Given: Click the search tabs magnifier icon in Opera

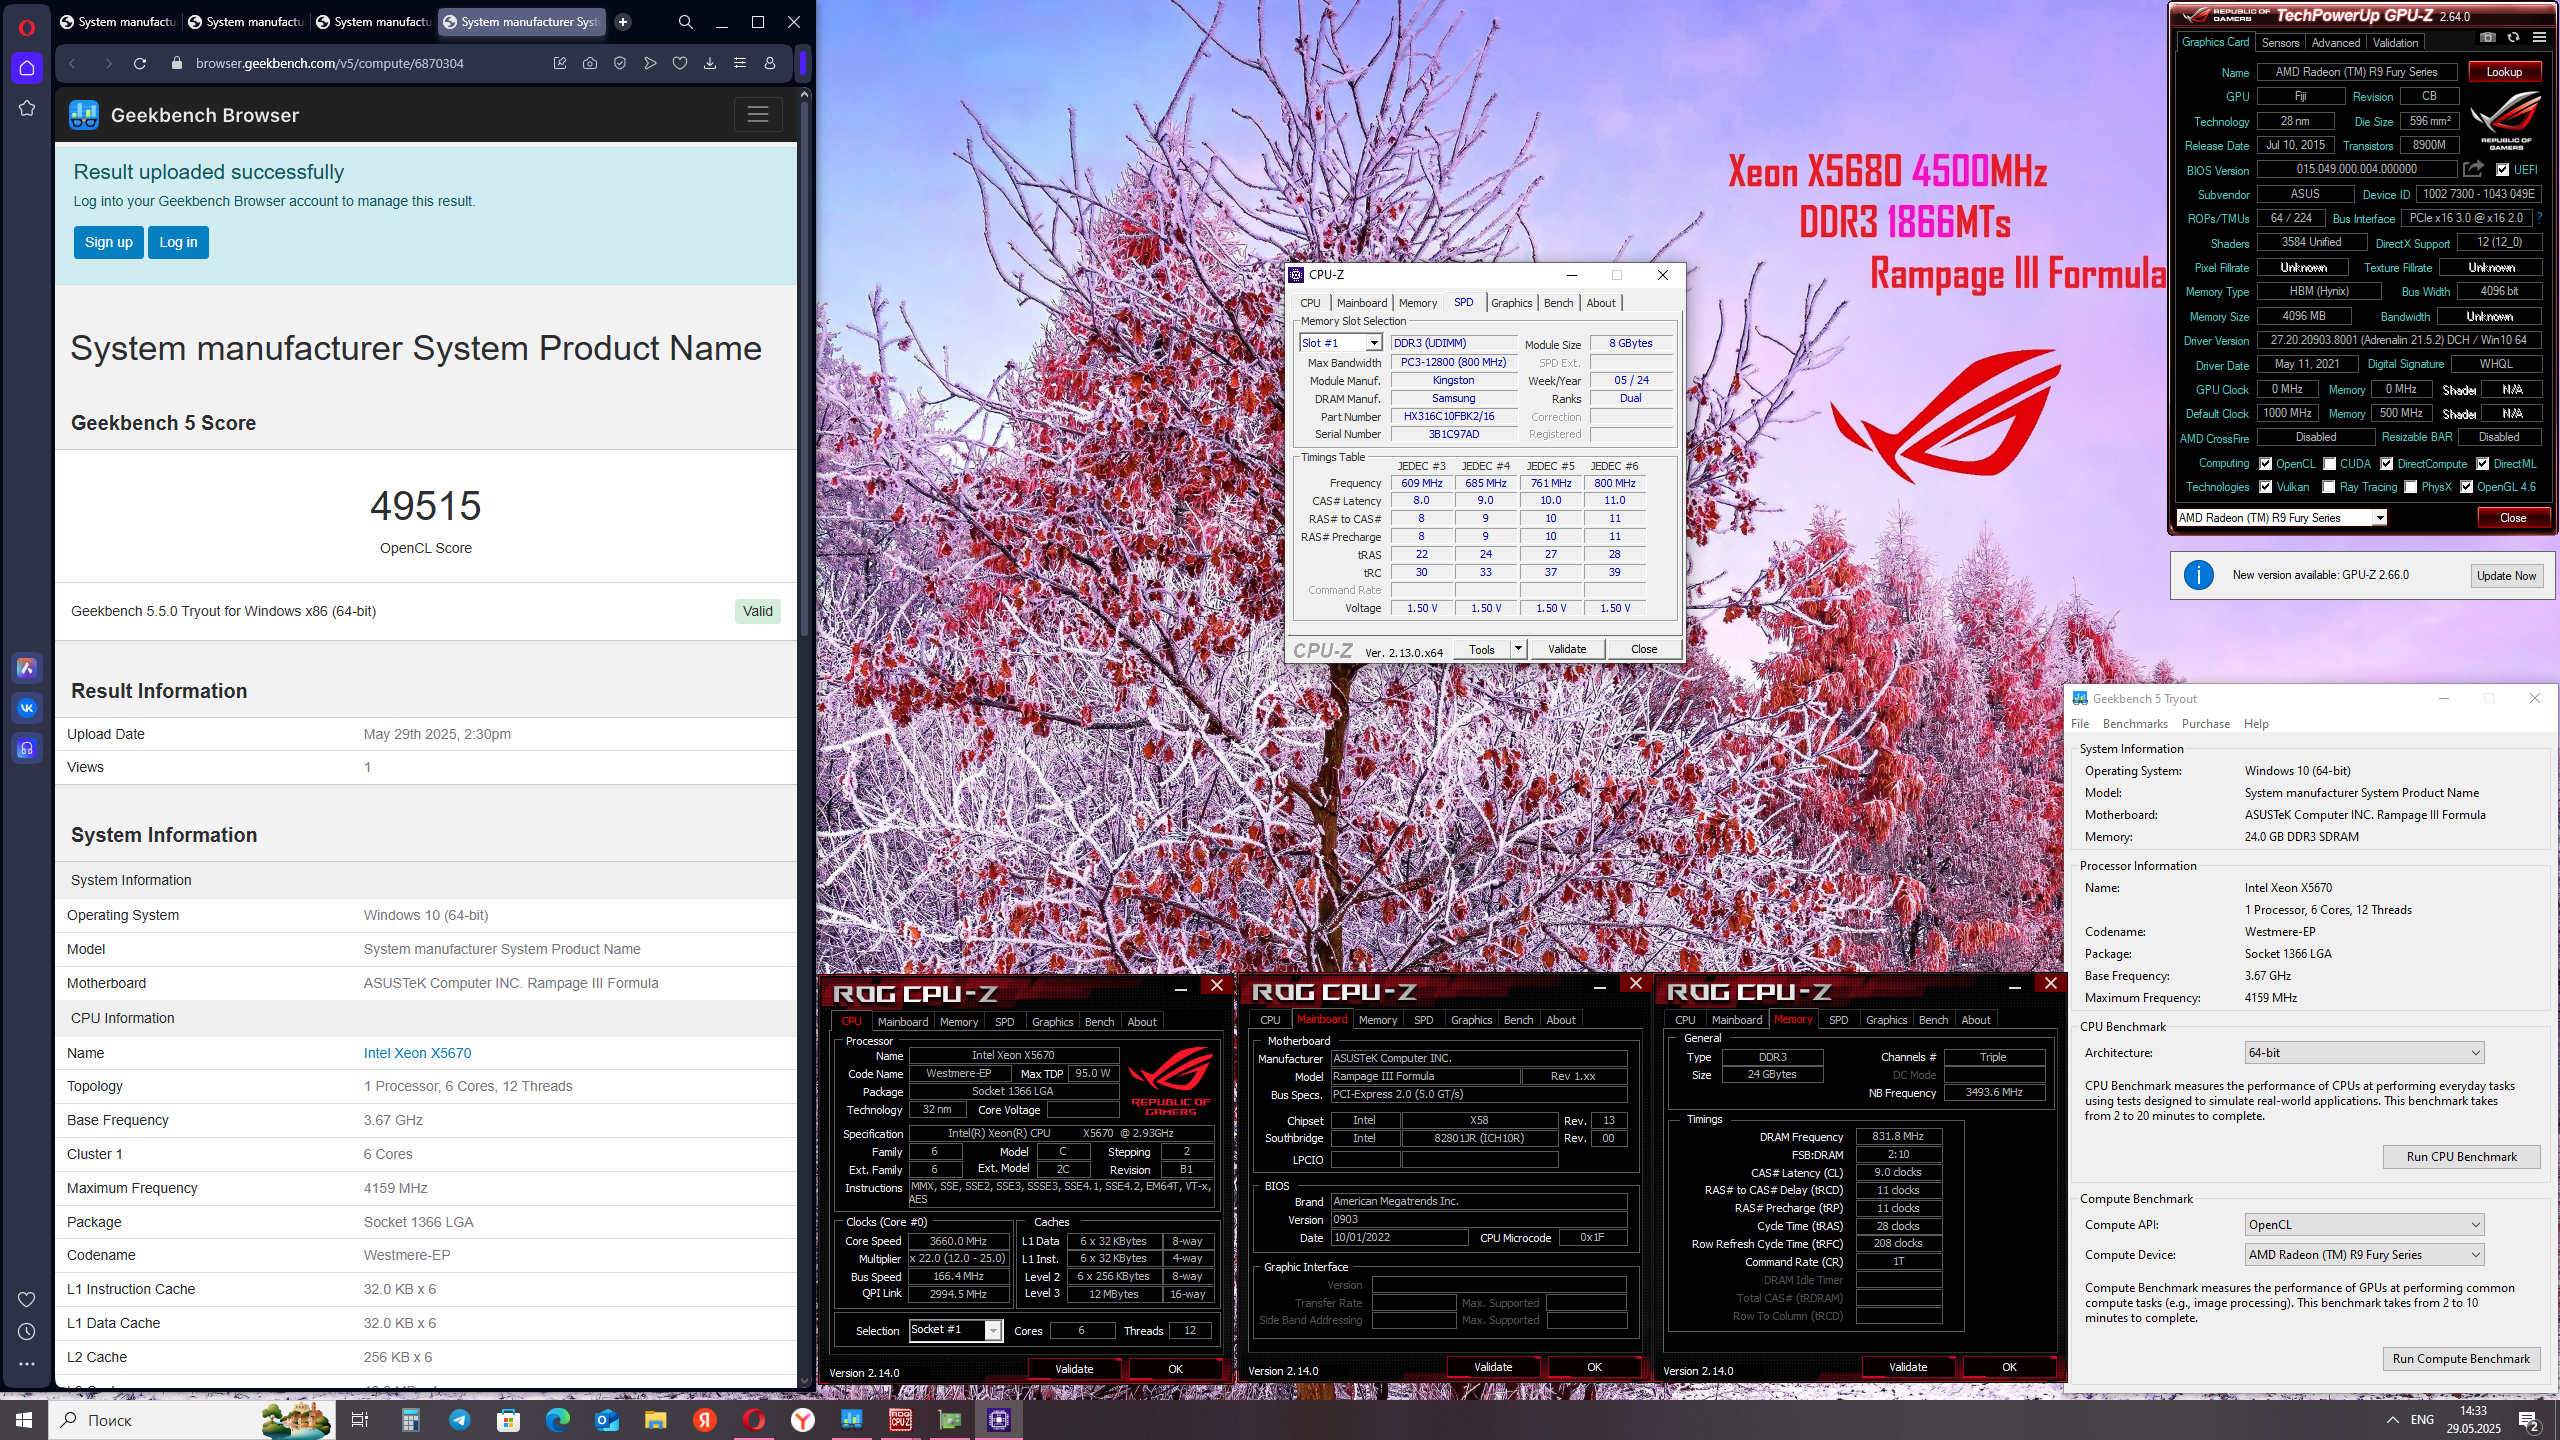Looking at the screenshot, I should [x=686, y=22].
